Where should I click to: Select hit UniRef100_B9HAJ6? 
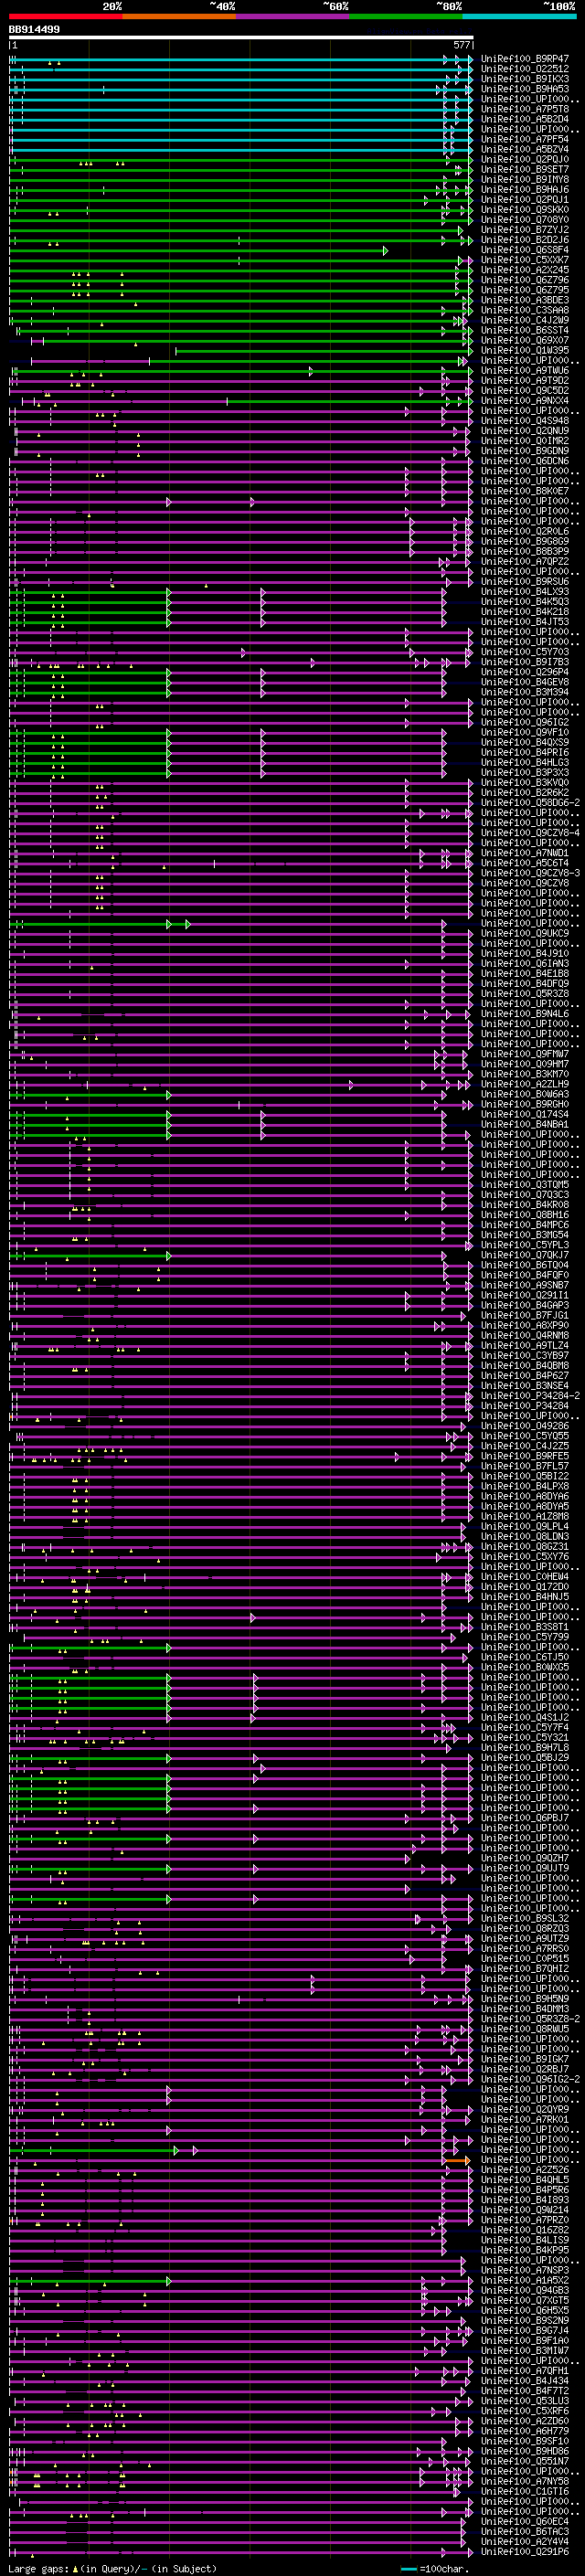(x=525, y=190)
